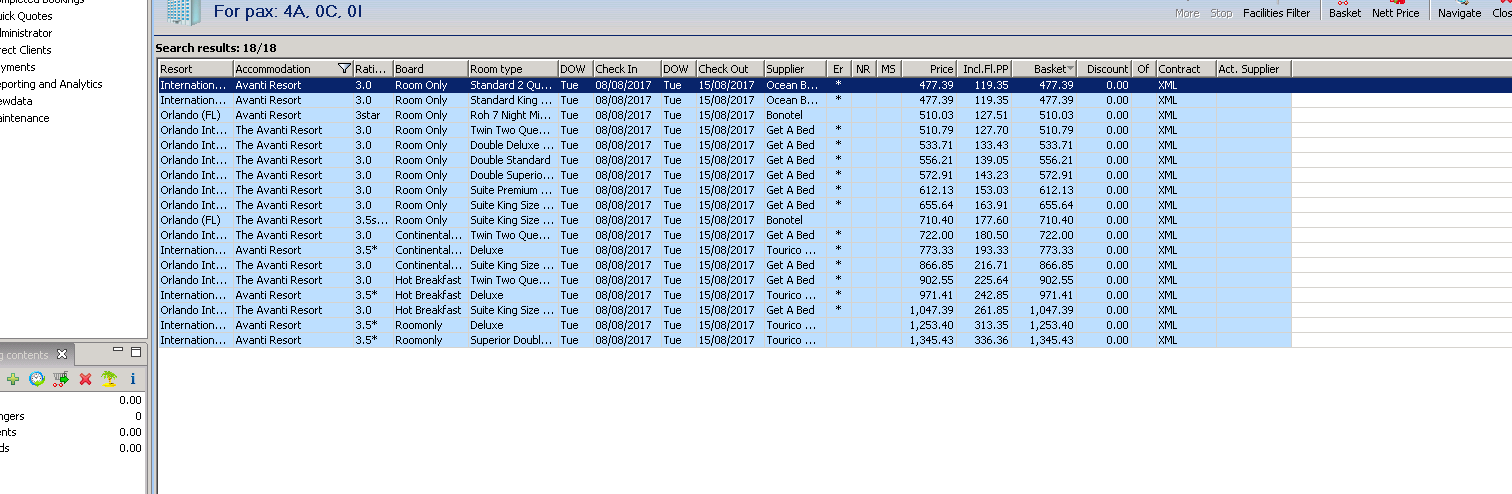Sort by the Check Out column header

[730, 69]
